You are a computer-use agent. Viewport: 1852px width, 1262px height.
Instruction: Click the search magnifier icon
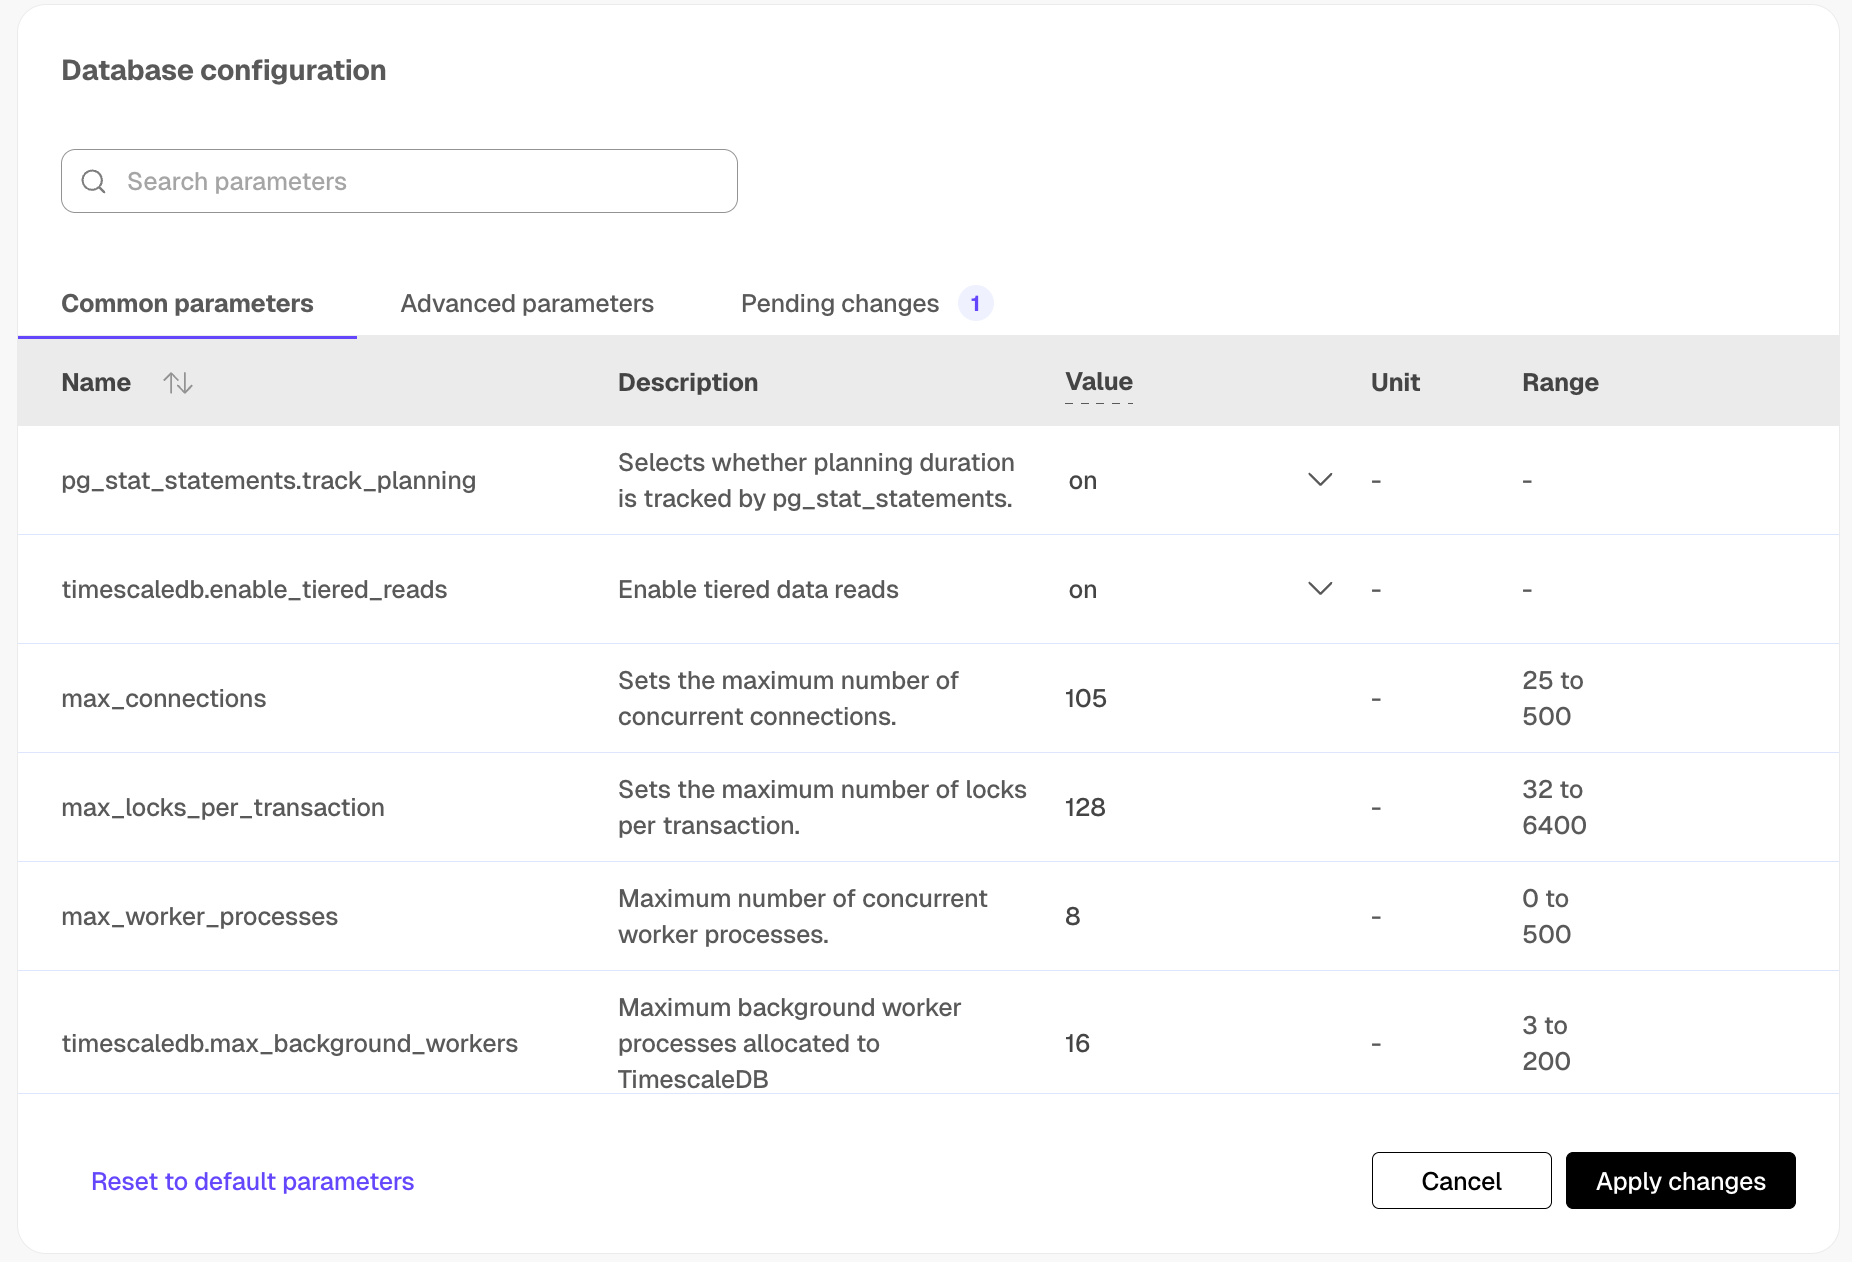click(x=93, y=181)
